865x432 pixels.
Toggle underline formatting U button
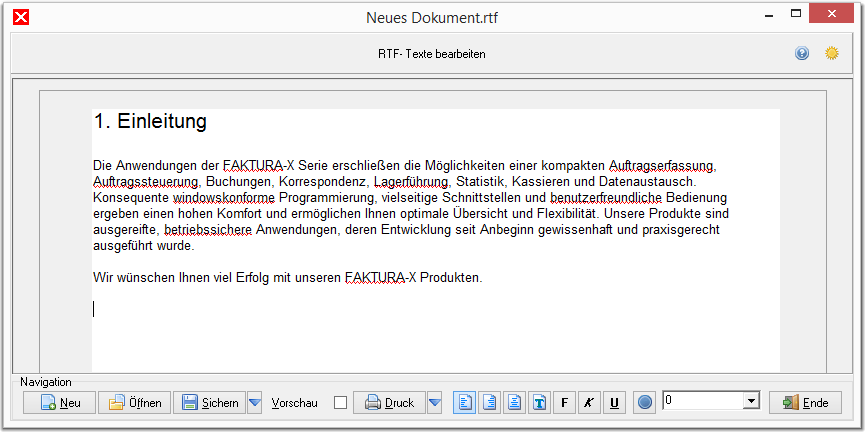pyautogui.click(x=614, y=403)
